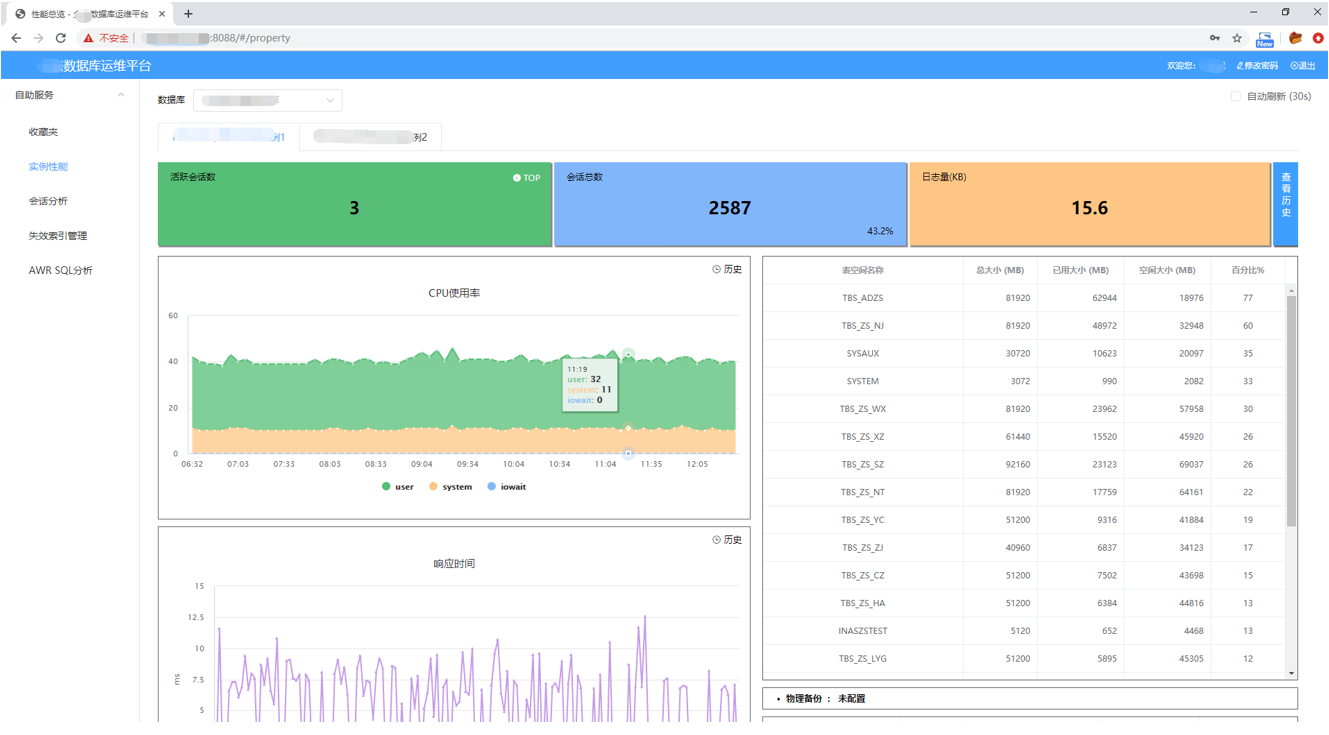This screenshot has height=735, width=1329.
Task: Open the AWR SQL分析 menu item
Action: (61, 271)
